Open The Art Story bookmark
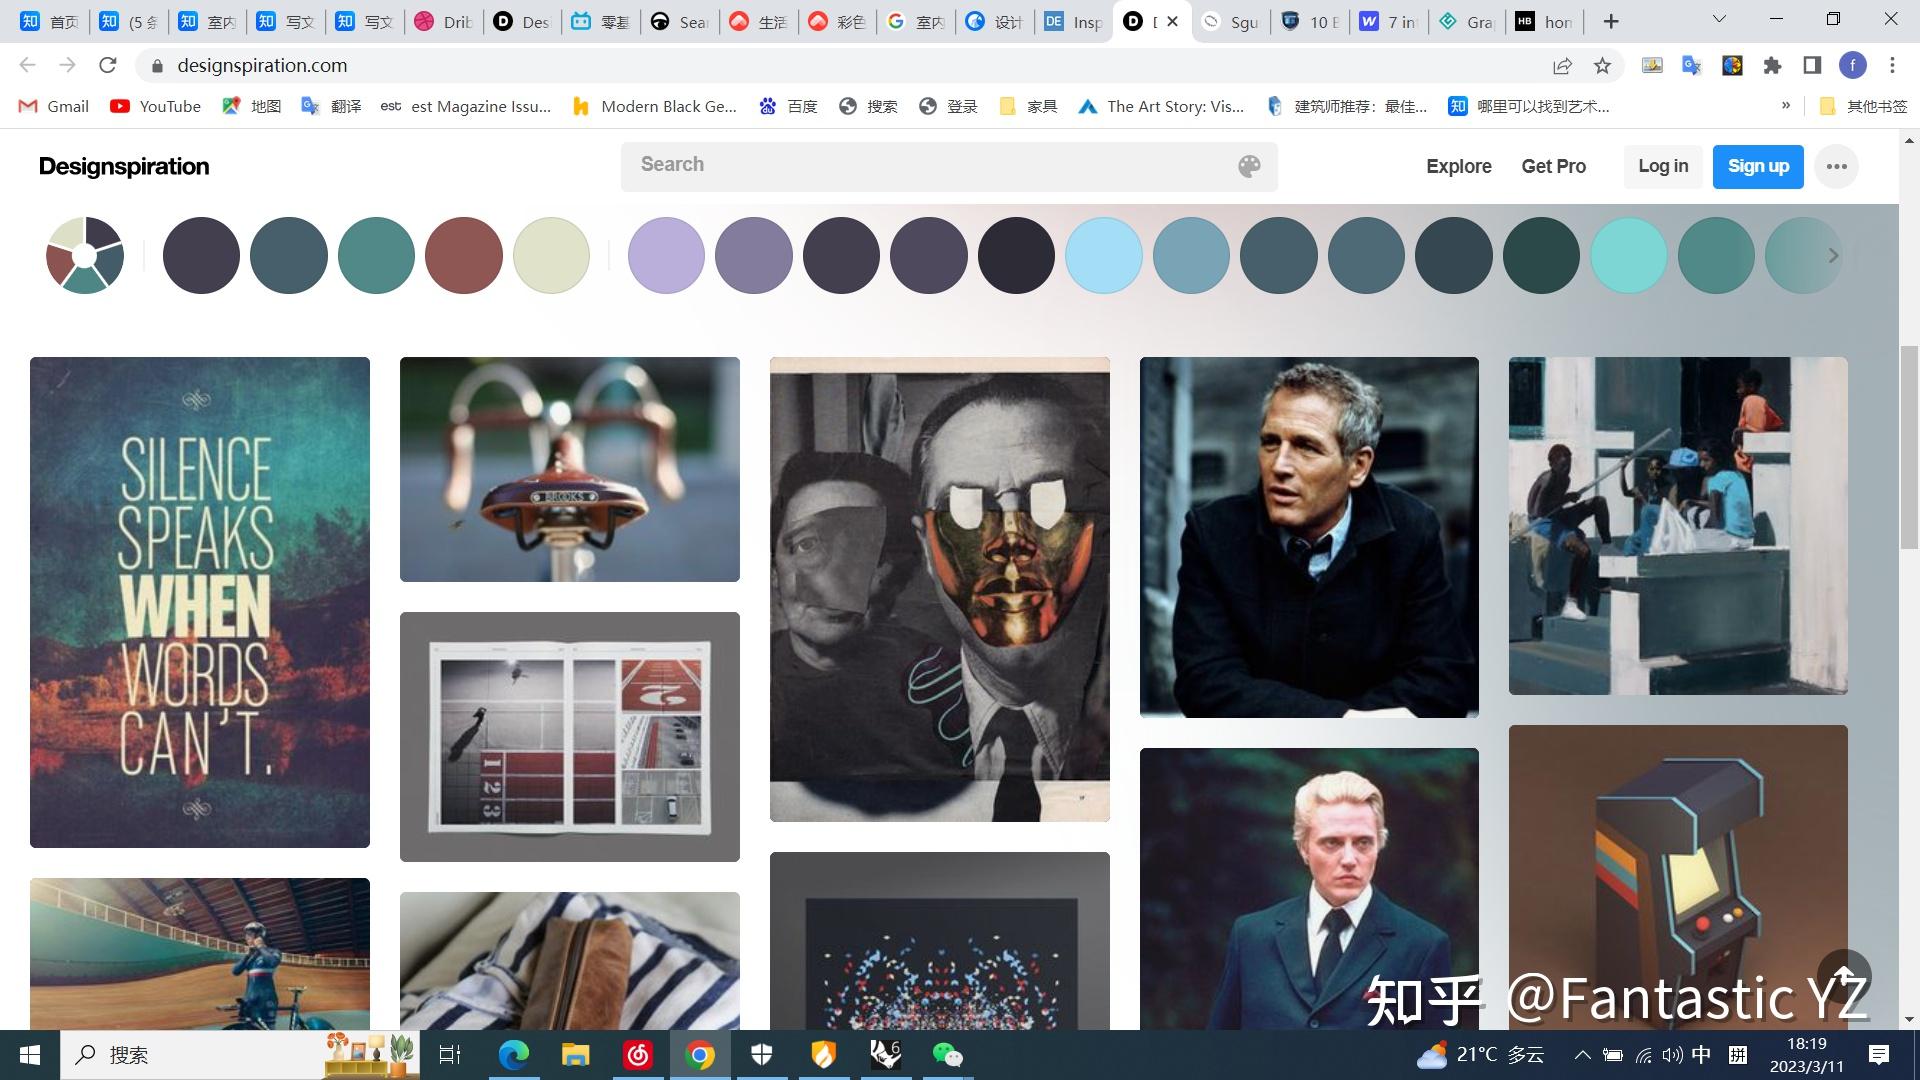The height and width of the screenshot is (1080, 1920). (1161, 106)
